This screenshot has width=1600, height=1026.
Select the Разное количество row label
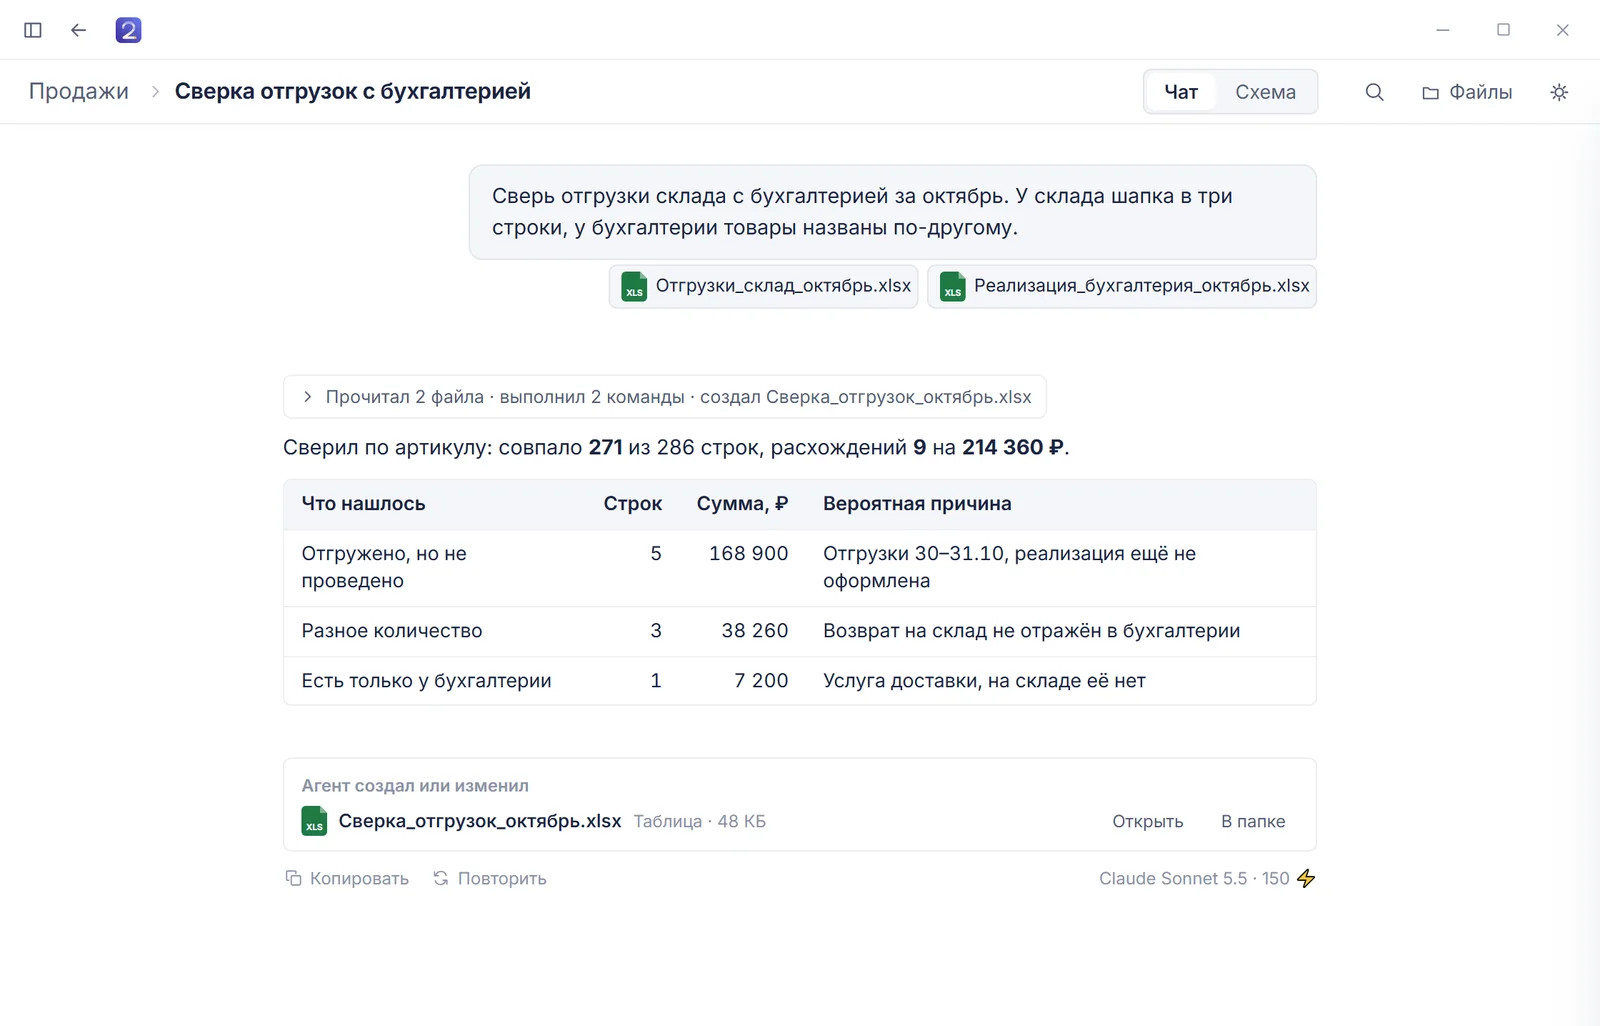tap(392, 631)
